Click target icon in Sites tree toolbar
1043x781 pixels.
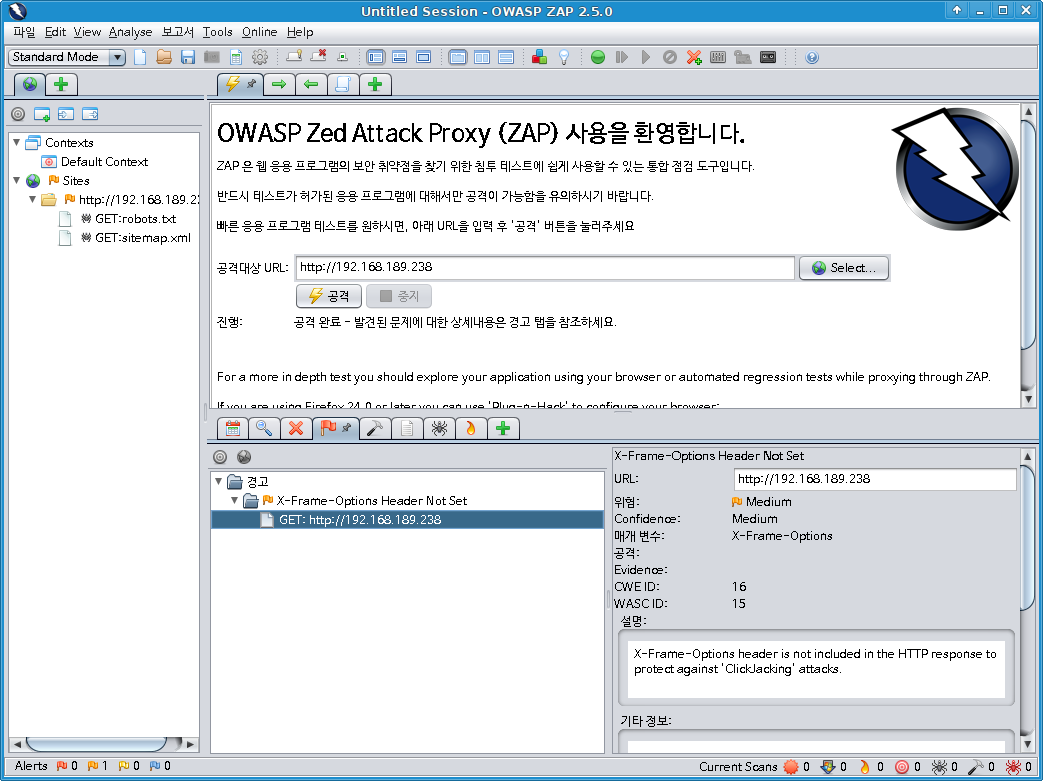[x=18, y=114]
